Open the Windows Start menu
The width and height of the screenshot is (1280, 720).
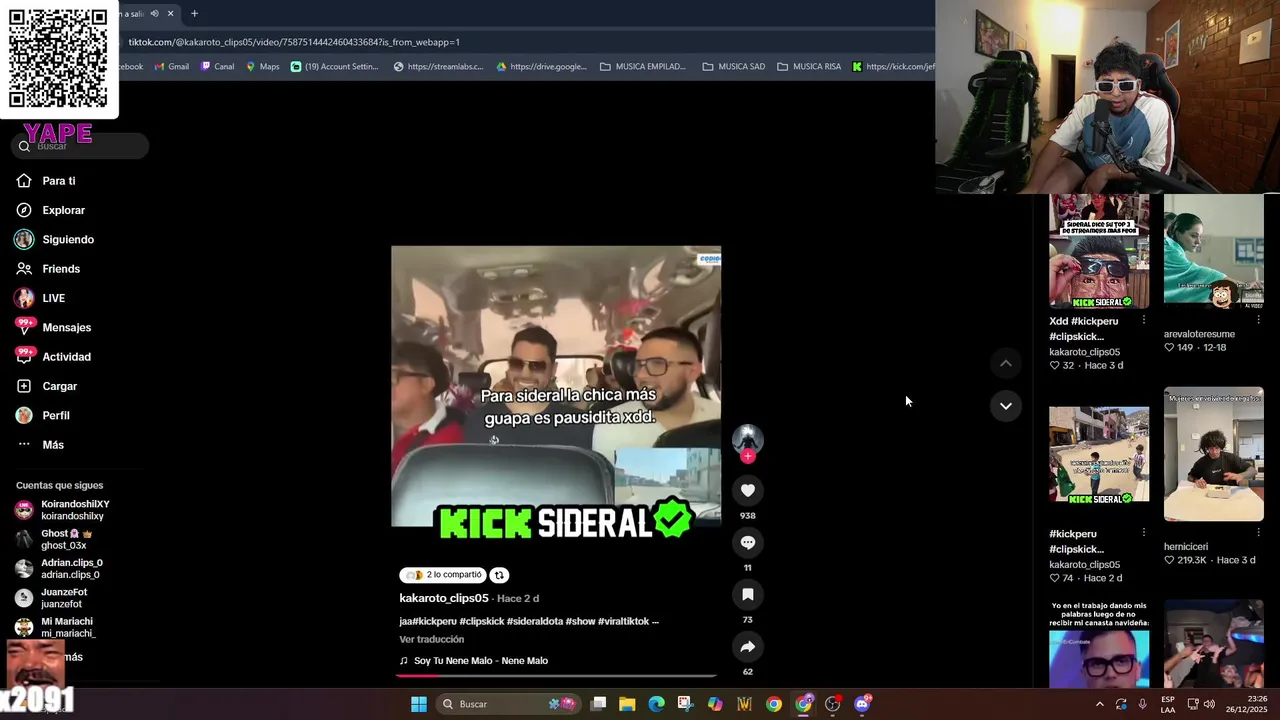pos(419,704)
